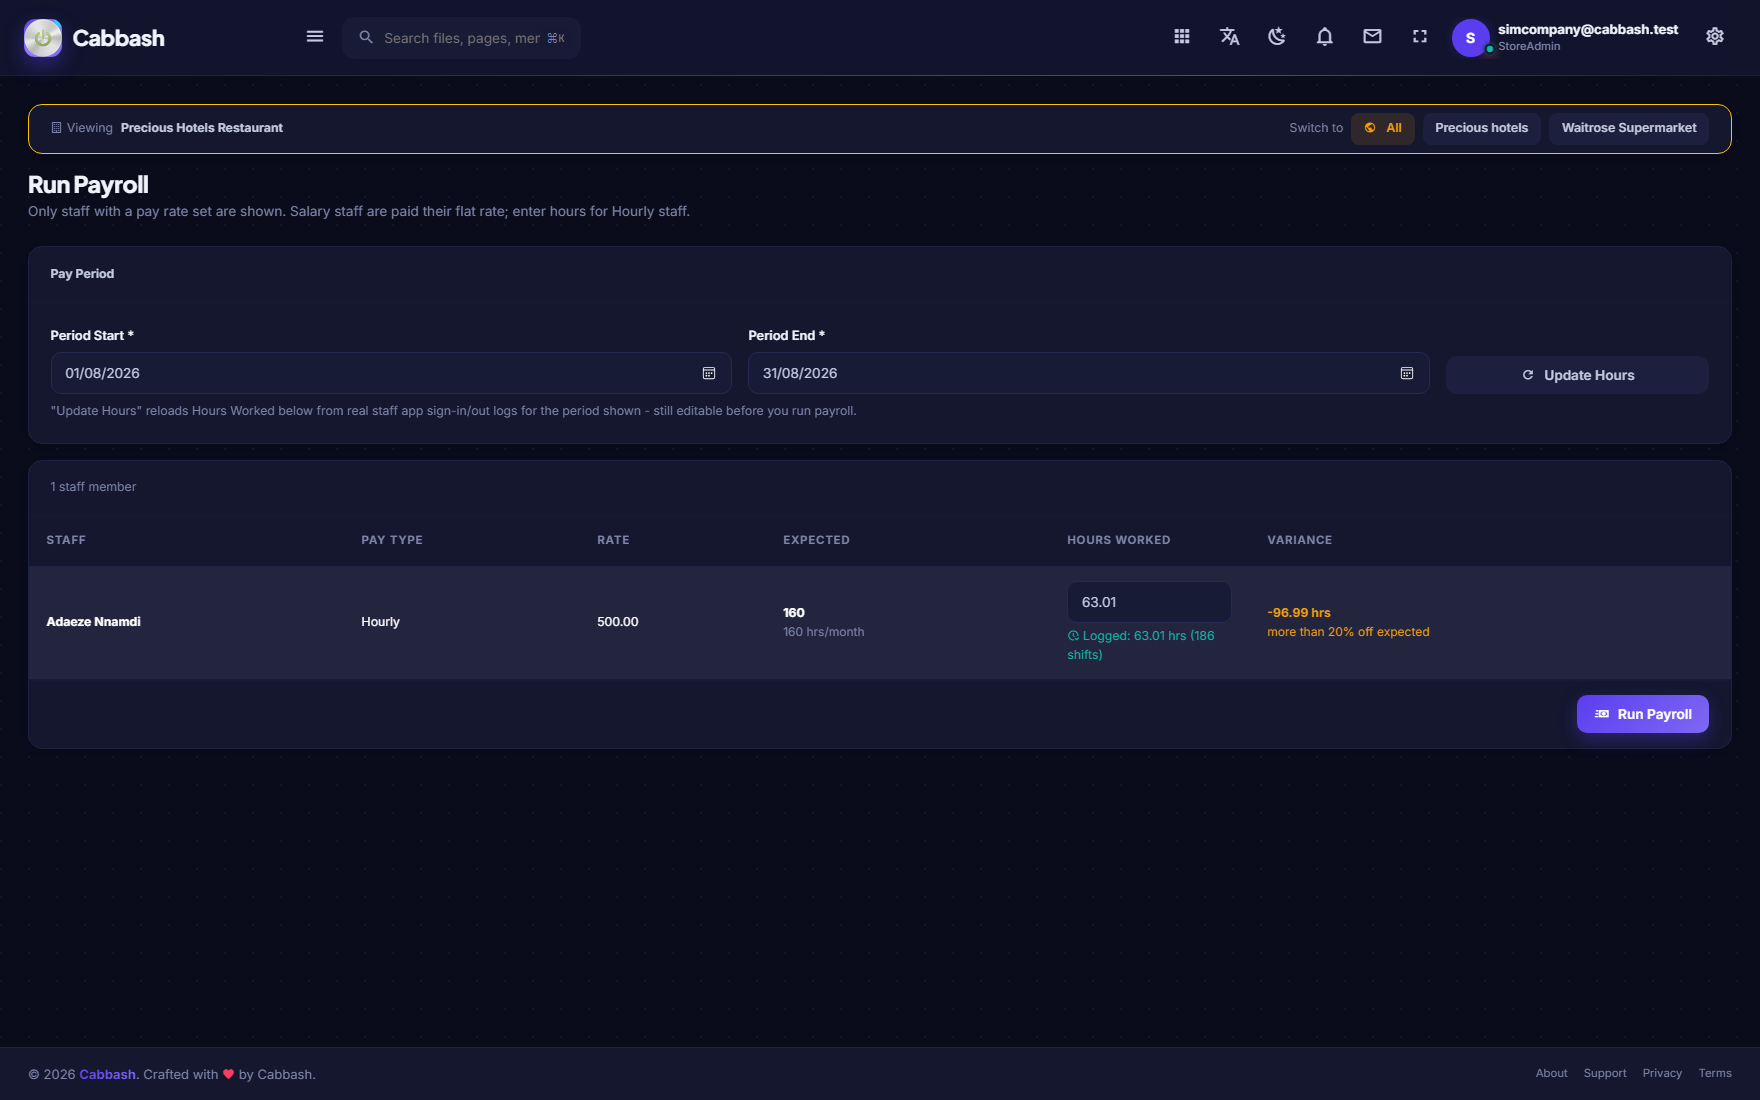Image resolution: width=1760 pixels, height=1100 pixels.
Task: Click the Logged 63.01 hrs note
Action: coord(1141,645)
